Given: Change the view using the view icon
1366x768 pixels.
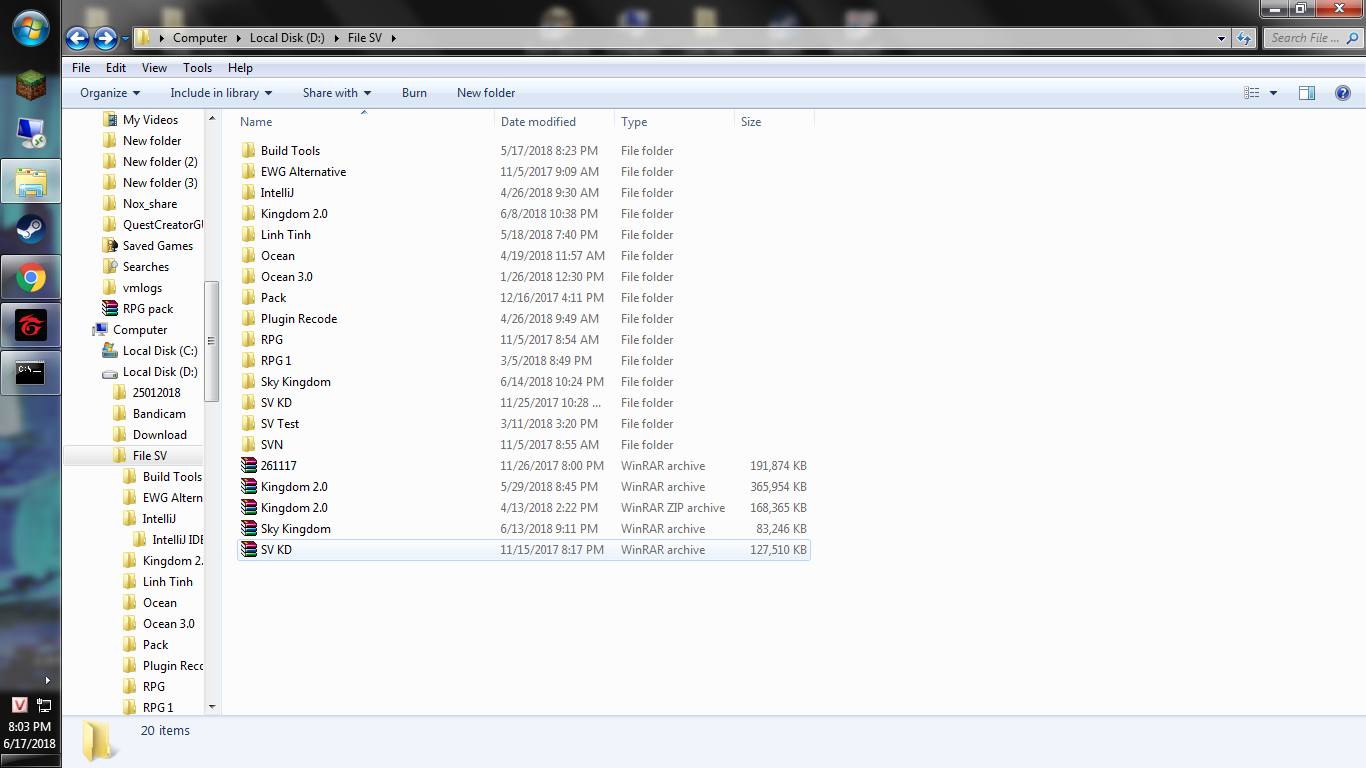Looking at the screenshot, I should pos(1252,93).
